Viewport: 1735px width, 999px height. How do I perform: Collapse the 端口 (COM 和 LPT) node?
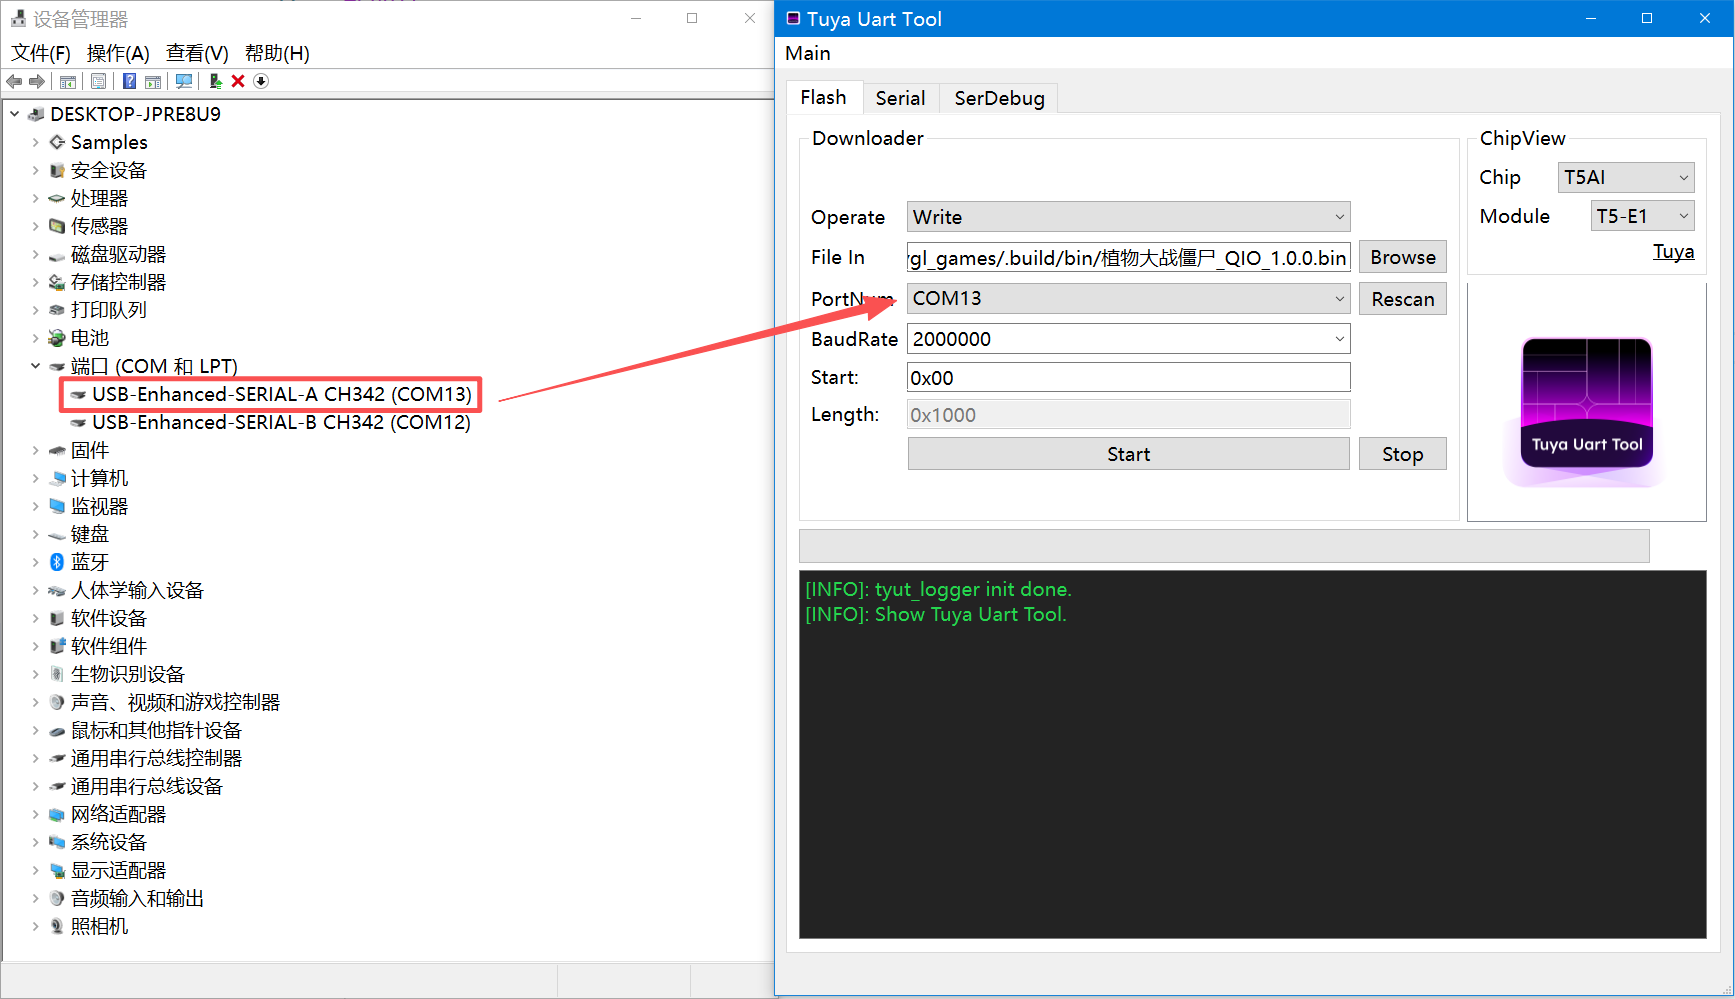35,366
